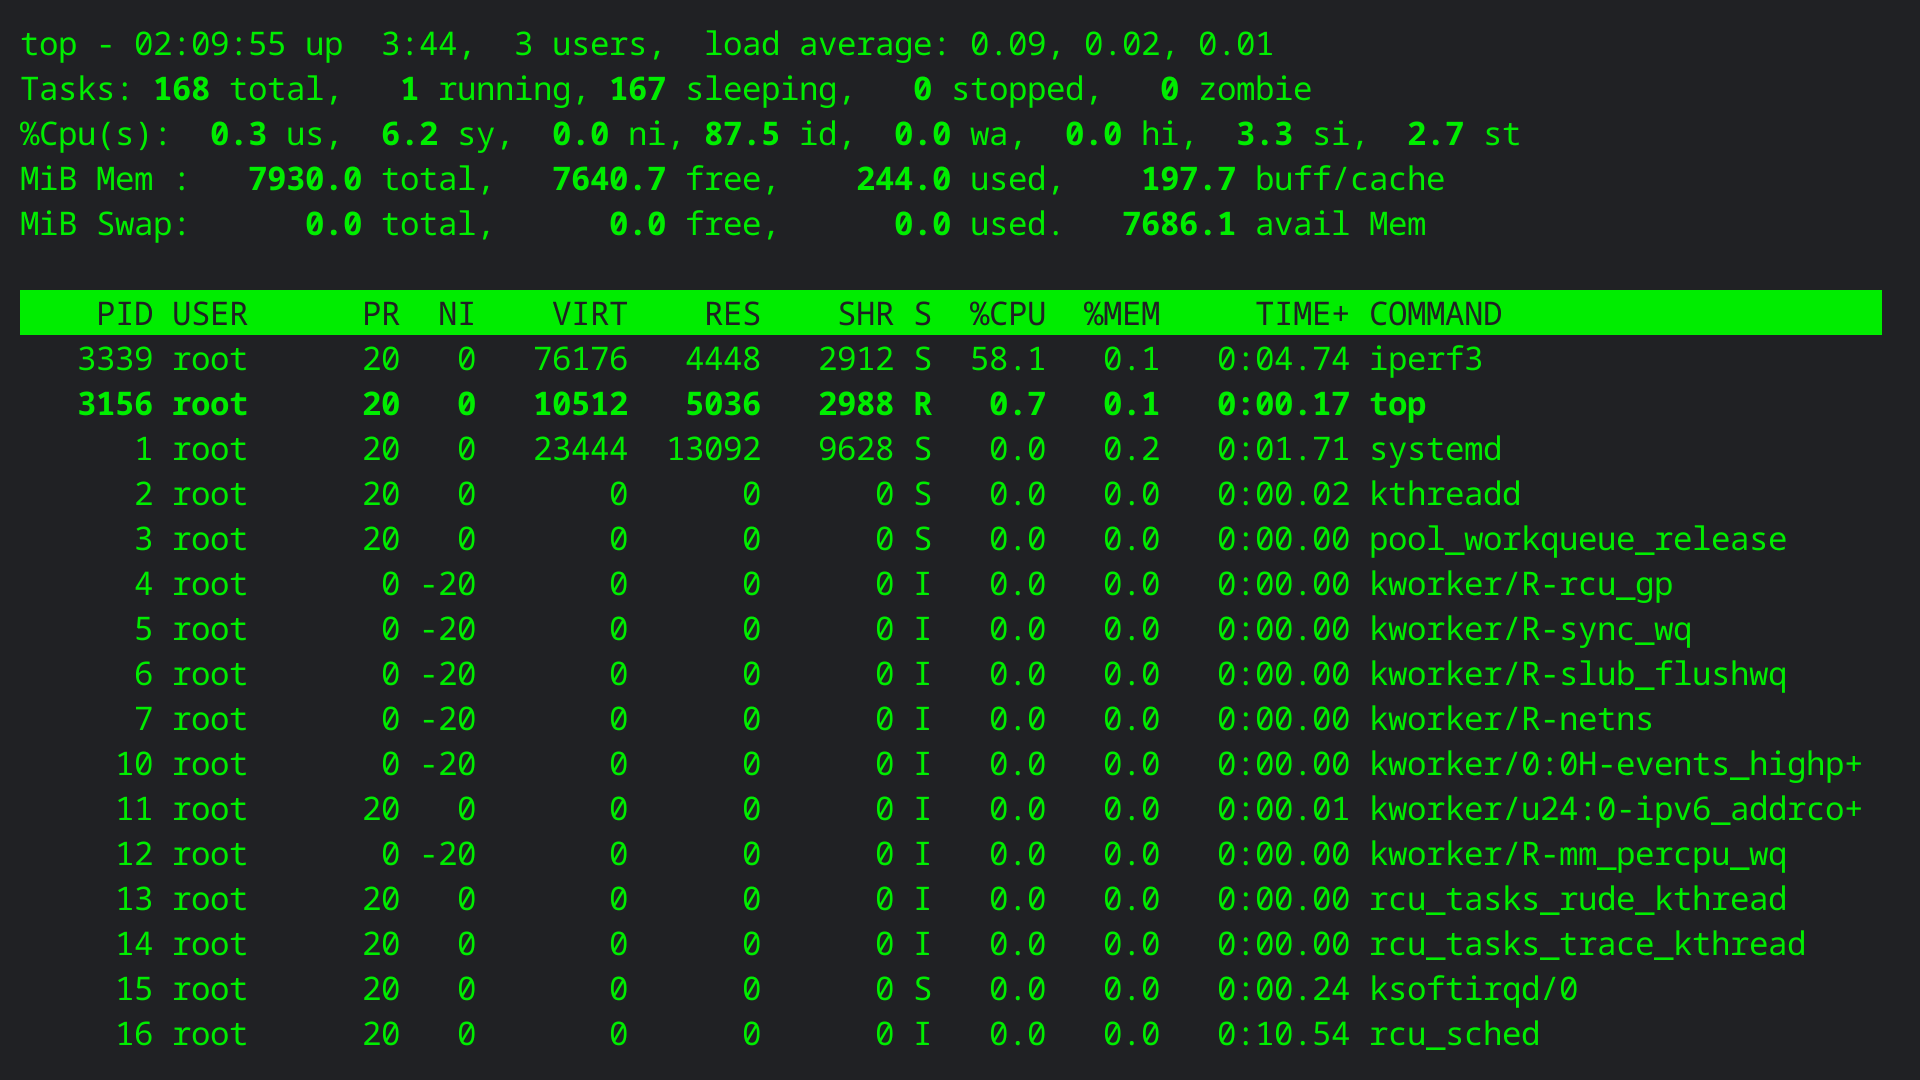Select rcu_tasks_rude_kthread process name
Viewport: 1920px width, 1080px height.
pos(1578,899)
